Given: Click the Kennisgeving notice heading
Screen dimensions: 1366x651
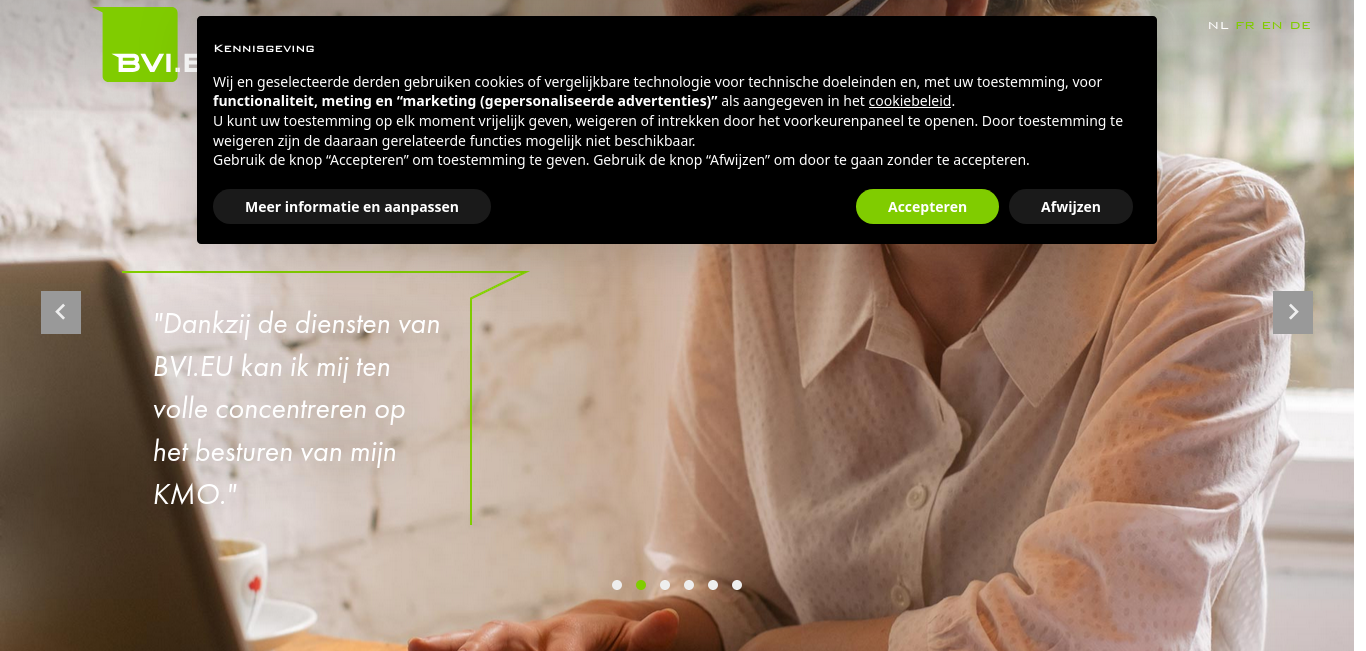Looking at the screenshot, I should coord(264,48).
